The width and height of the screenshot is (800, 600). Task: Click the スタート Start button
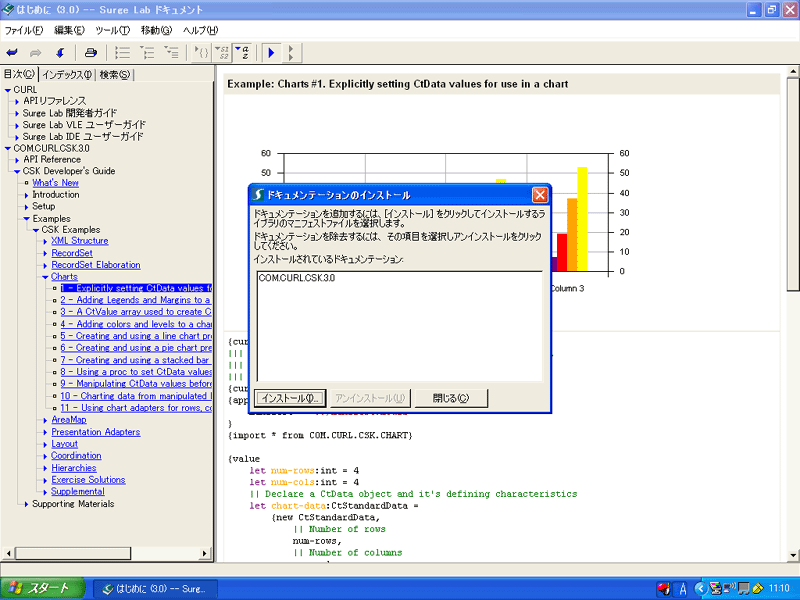click(42, 588)
